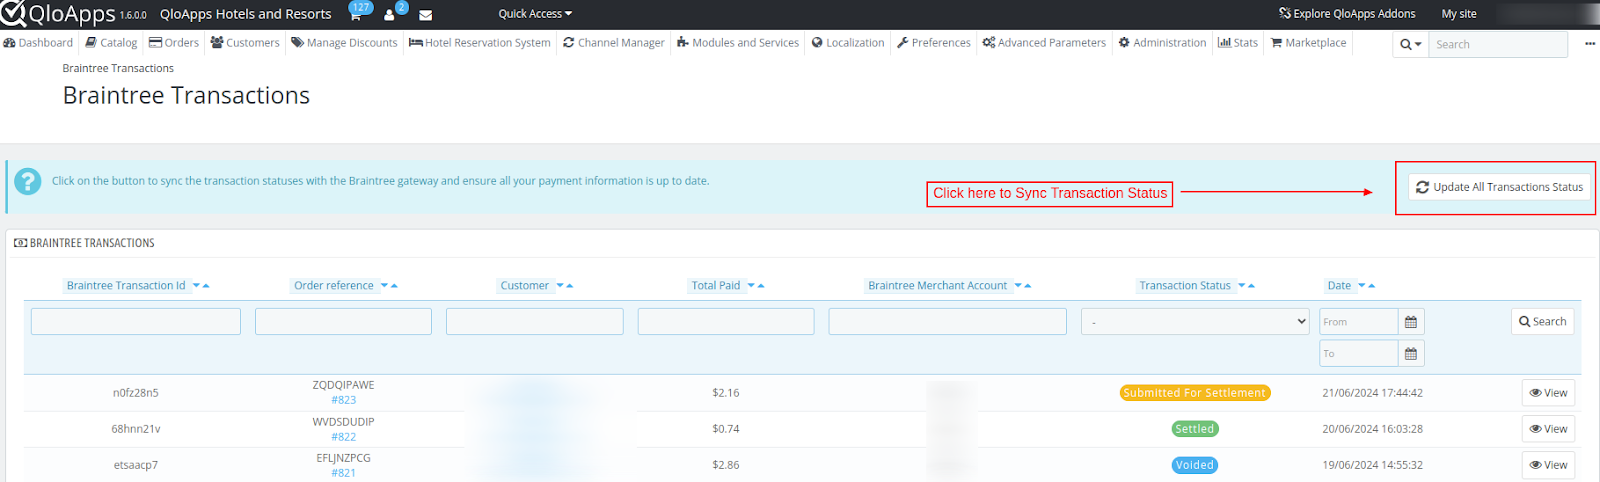Sort Braintree Merchant Account descending arrow
Screen dimensions: 1600x482
pyautogui.click(x=1018, y=286)
